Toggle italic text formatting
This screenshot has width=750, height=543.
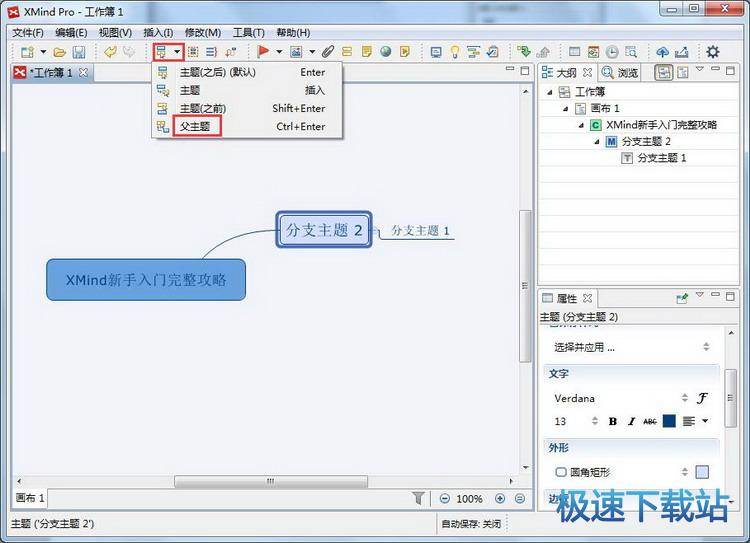[x=631, y=421]
